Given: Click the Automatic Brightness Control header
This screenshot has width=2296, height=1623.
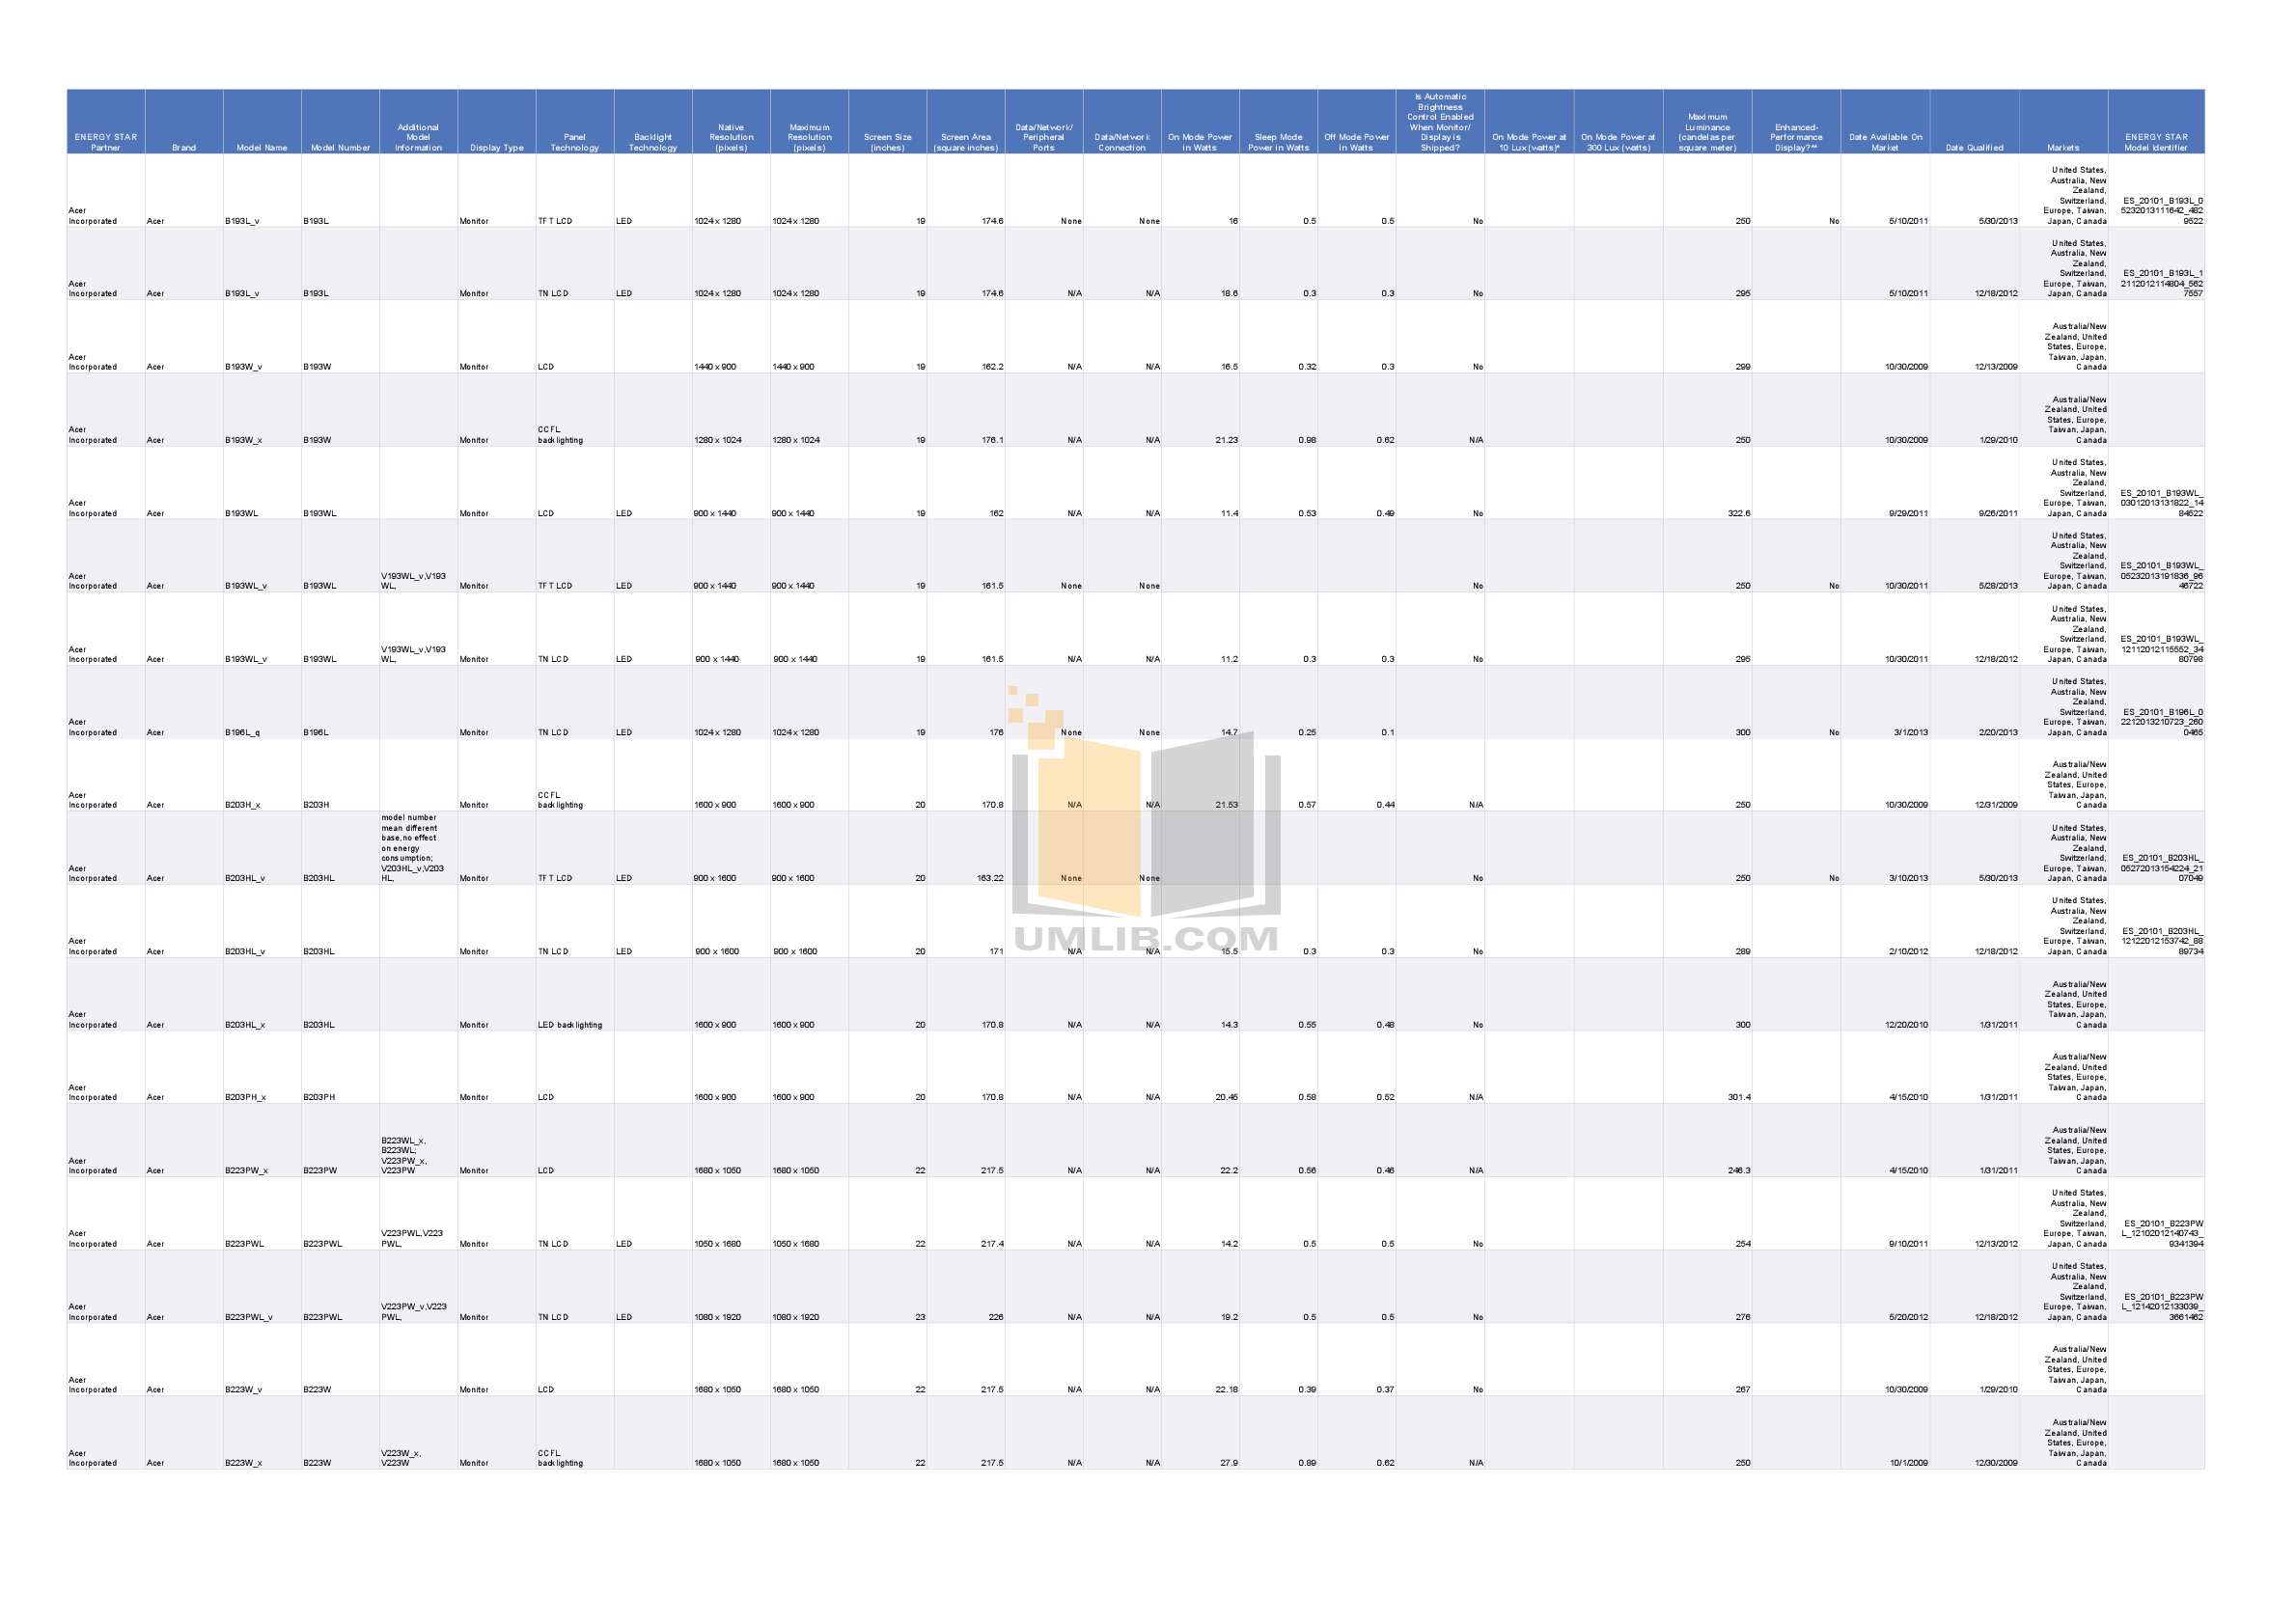Looking at the screenshot, I should (1440, 122).
